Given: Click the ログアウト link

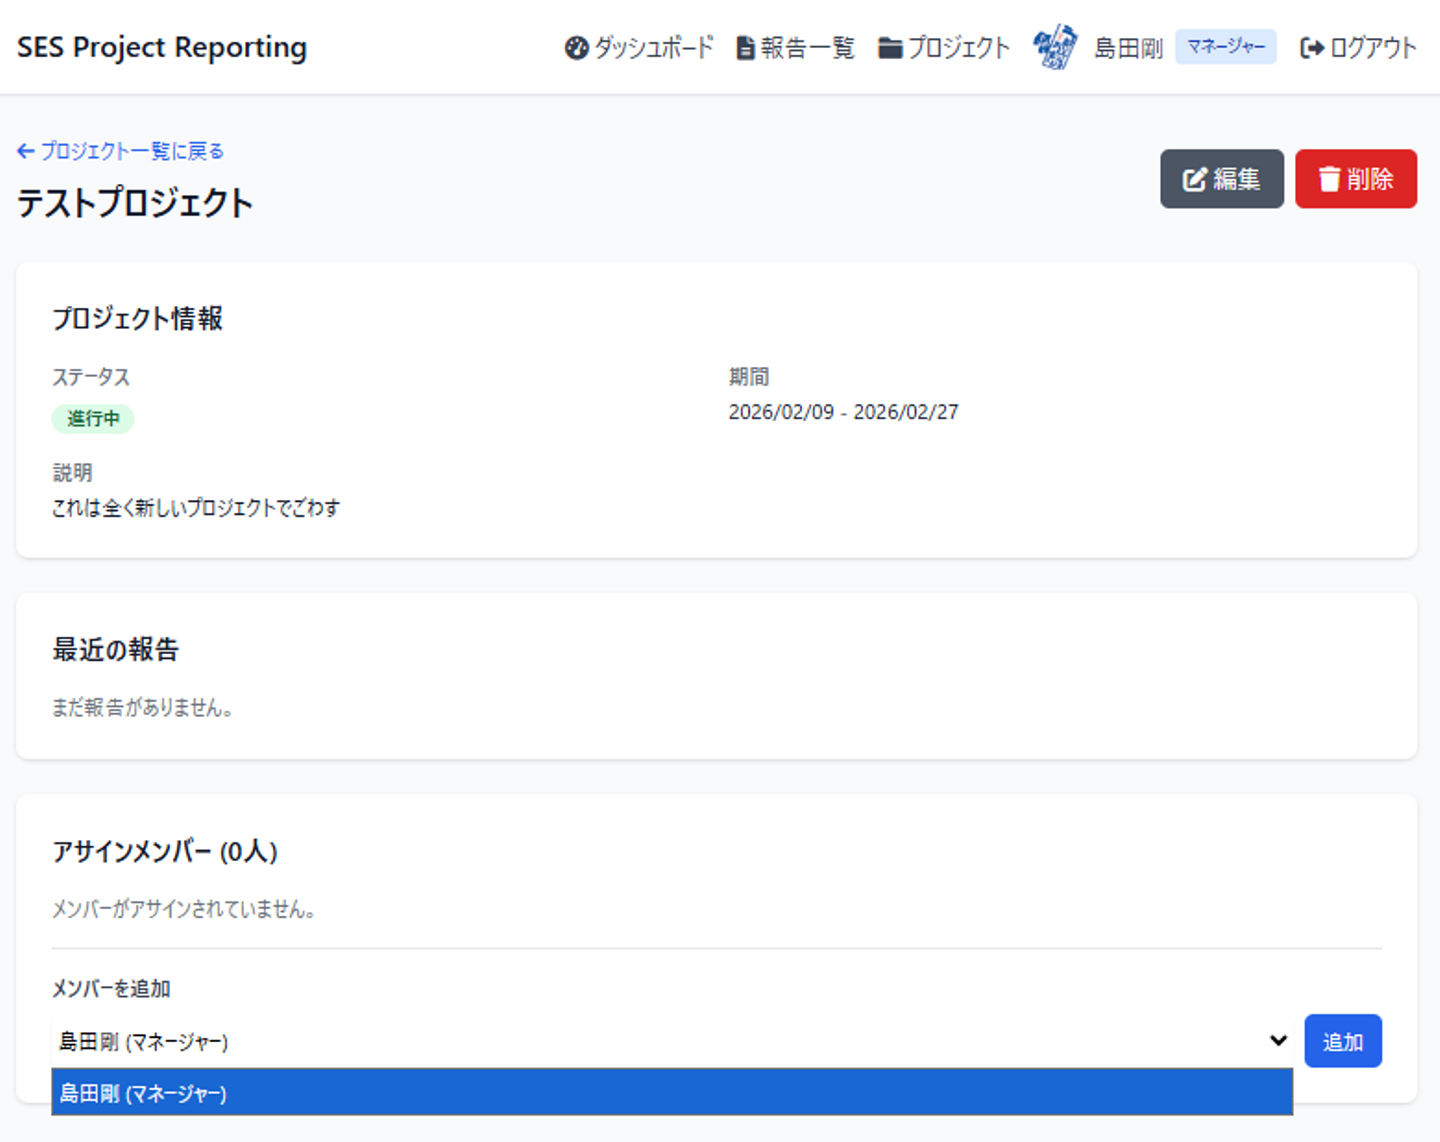Looking at the screenshot, I should [x=1358, y=47].
